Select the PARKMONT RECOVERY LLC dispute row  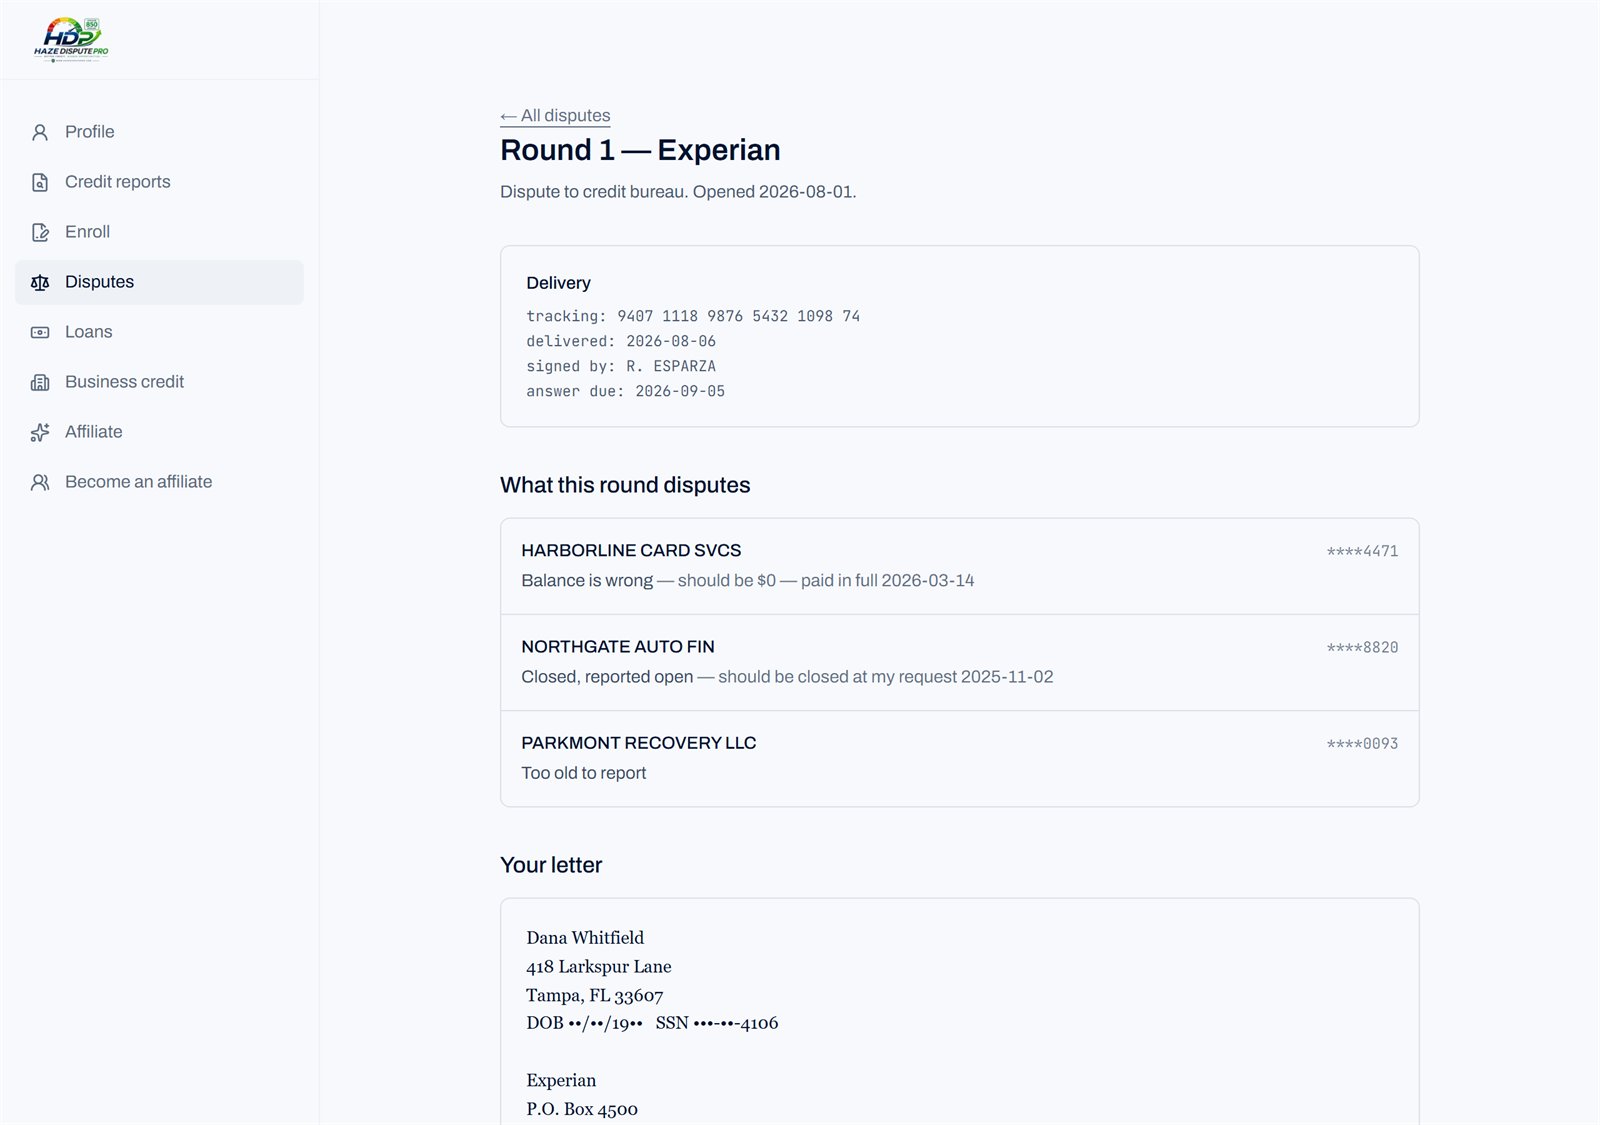click(x=959, y=758)
